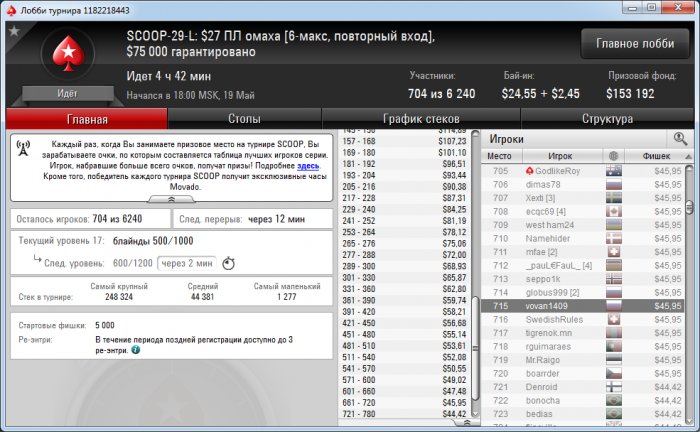Select player row tigrenok.mn
Viewport: 700px width, 432px height.
(583, 333)
